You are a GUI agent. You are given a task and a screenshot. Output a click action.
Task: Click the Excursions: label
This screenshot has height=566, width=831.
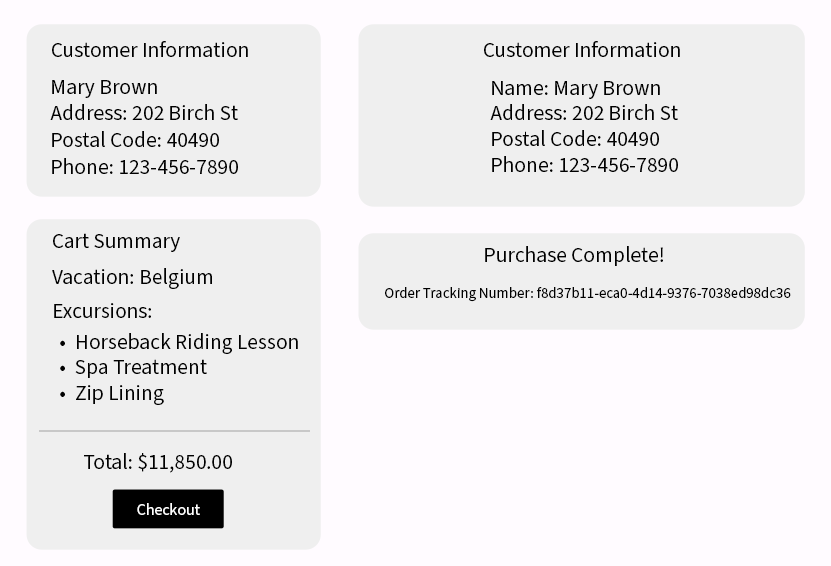[102, 311]
